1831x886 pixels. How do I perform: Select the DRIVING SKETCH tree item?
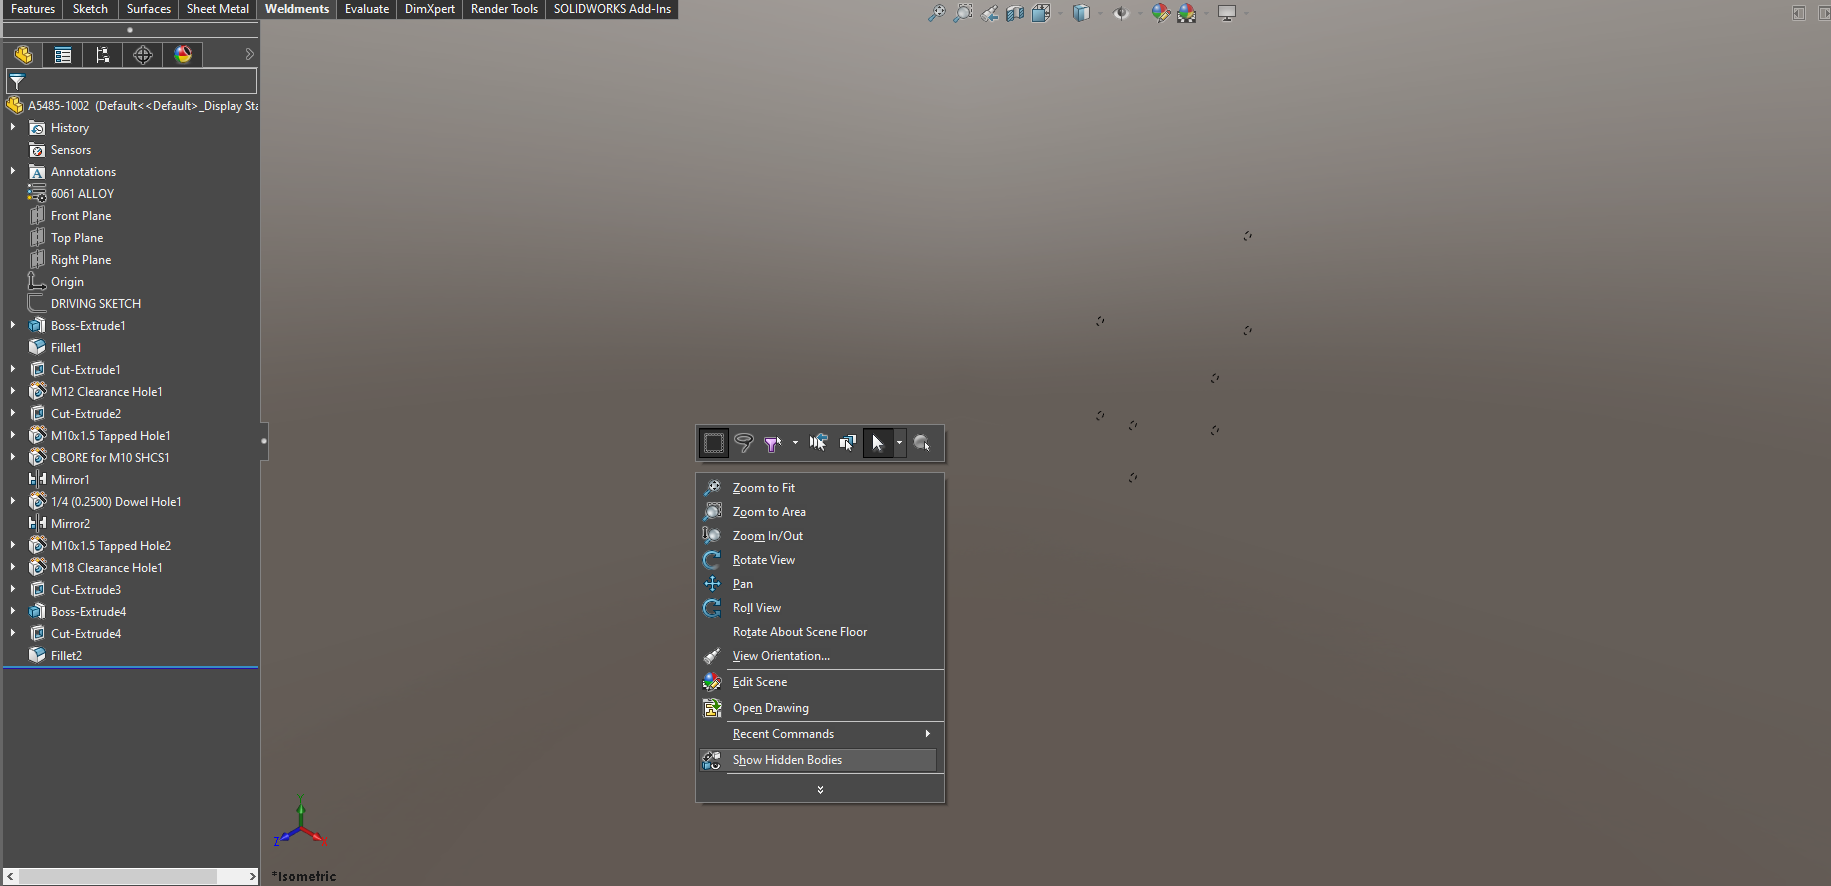pyautogui.click(x=96, y=303)
